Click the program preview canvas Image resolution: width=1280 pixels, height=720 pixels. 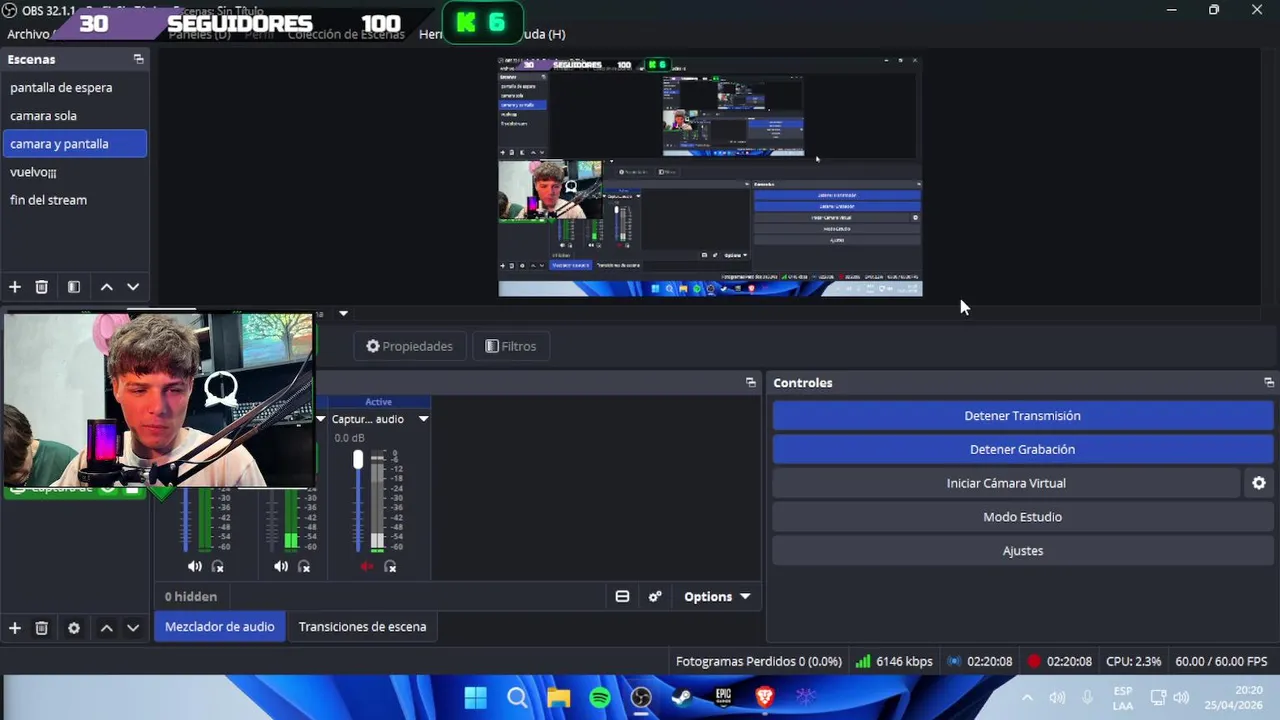(x=710, y=176)
